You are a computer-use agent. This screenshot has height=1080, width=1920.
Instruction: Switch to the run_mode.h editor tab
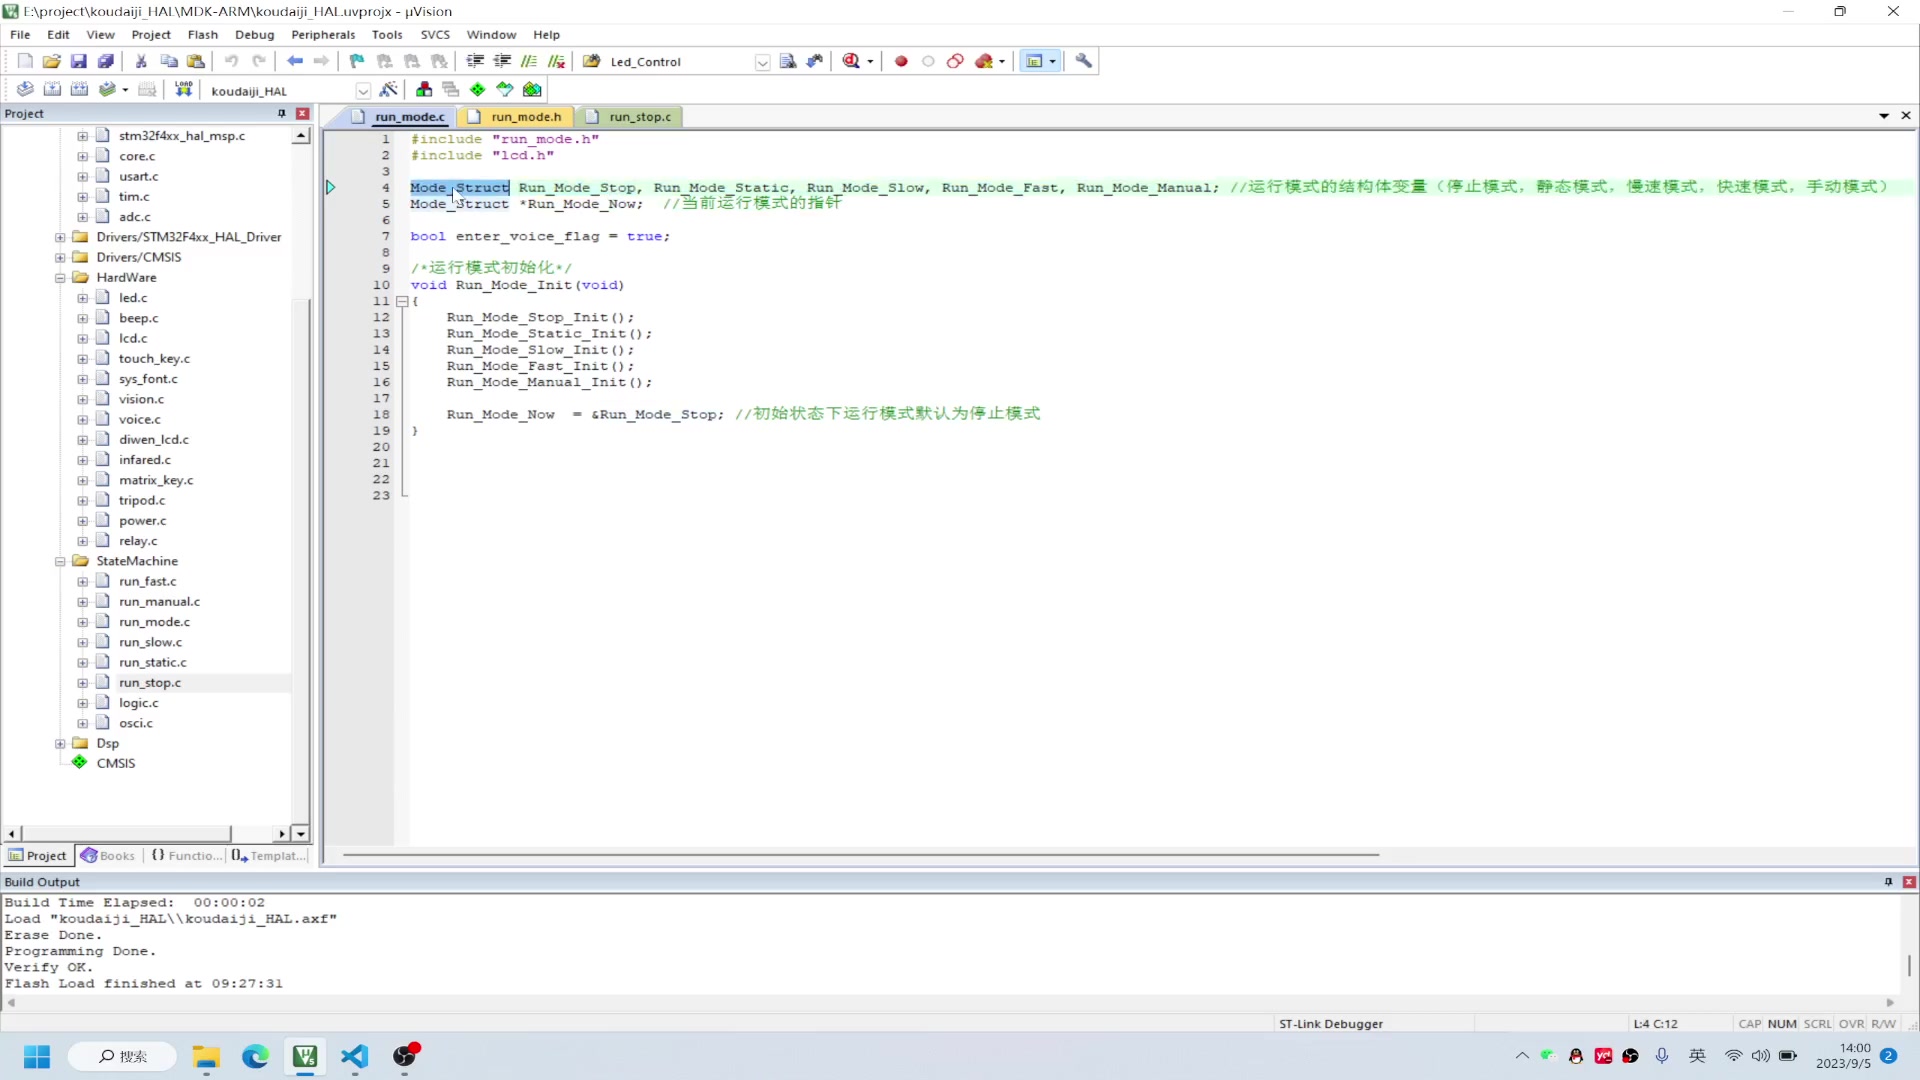pyautogui.click(x=517, y=117)
